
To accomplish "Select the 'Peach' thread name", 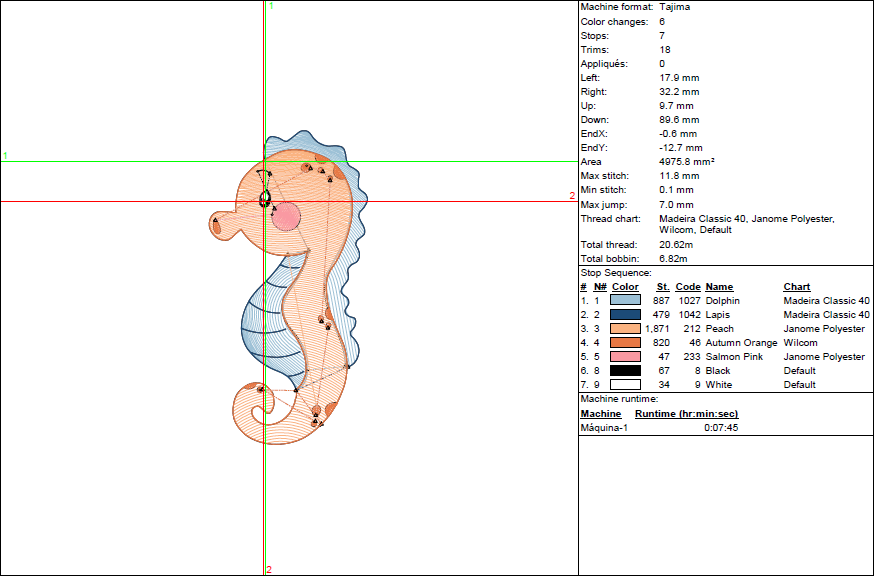I will (720, 328).
